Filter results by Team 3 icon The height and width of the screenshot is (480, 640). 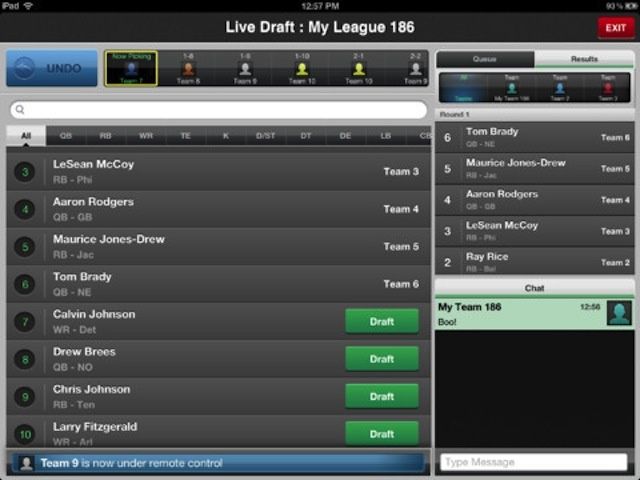click(x=608, y=87)
